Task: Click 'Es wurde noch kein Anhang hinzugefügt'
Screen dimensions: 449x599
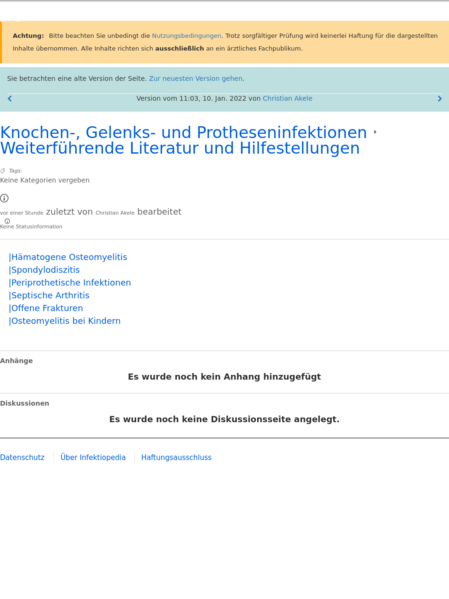Action: point(224,377)
